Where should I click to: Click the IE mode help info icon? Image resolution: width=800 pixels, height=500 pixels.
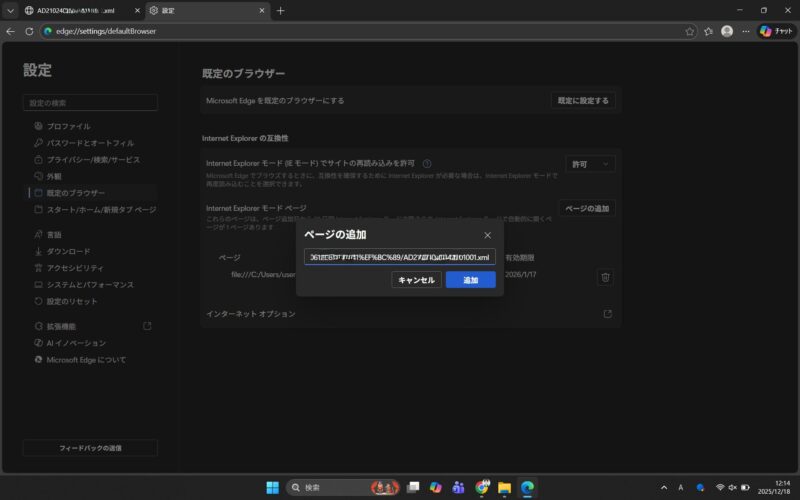[427, 163]
